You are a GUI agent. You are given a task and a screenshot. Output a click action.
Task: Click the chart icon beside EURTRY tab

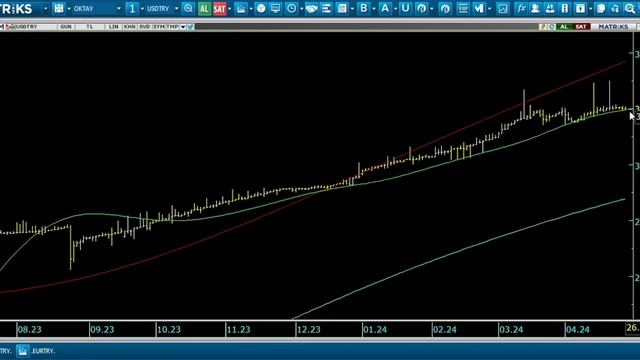pyautogui.click(x=22, y=351)
